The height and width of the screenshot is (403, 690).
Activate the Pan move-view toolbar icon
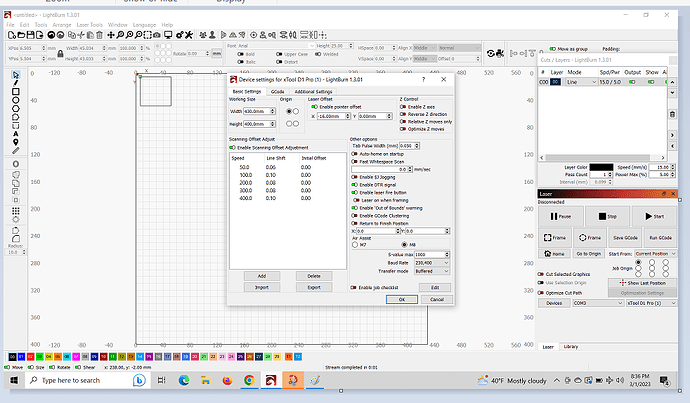(111, 35)
